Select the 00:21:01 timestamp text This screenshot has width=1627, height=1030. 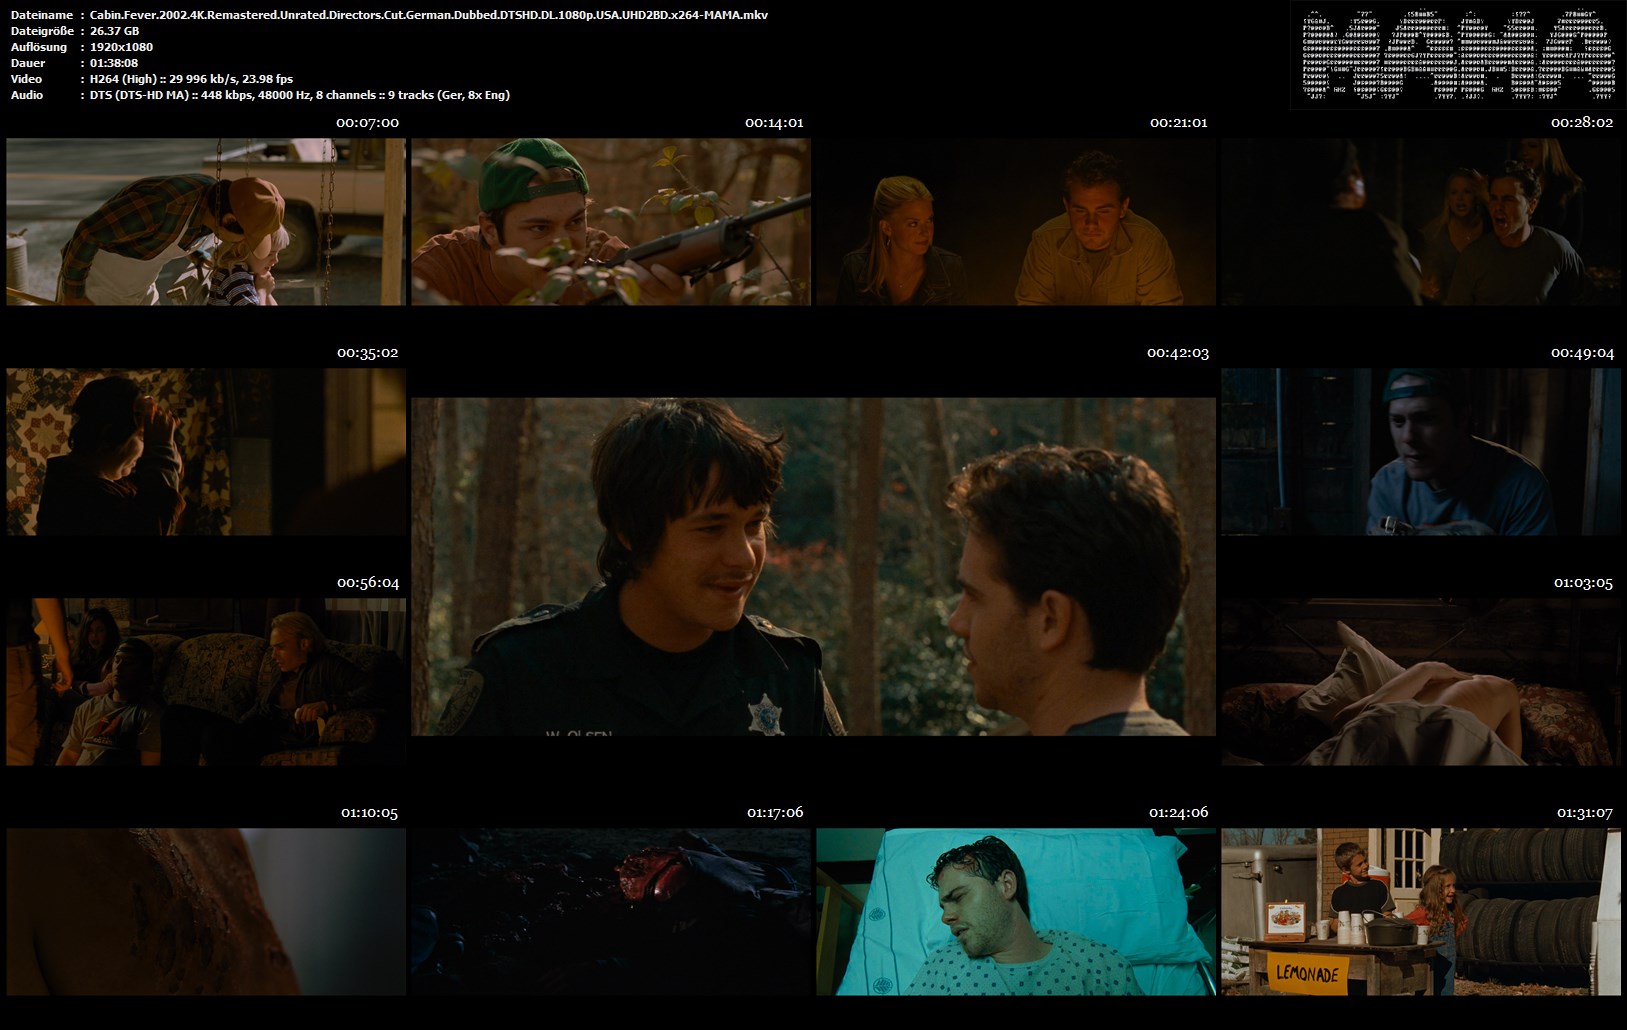[1178, 123]
